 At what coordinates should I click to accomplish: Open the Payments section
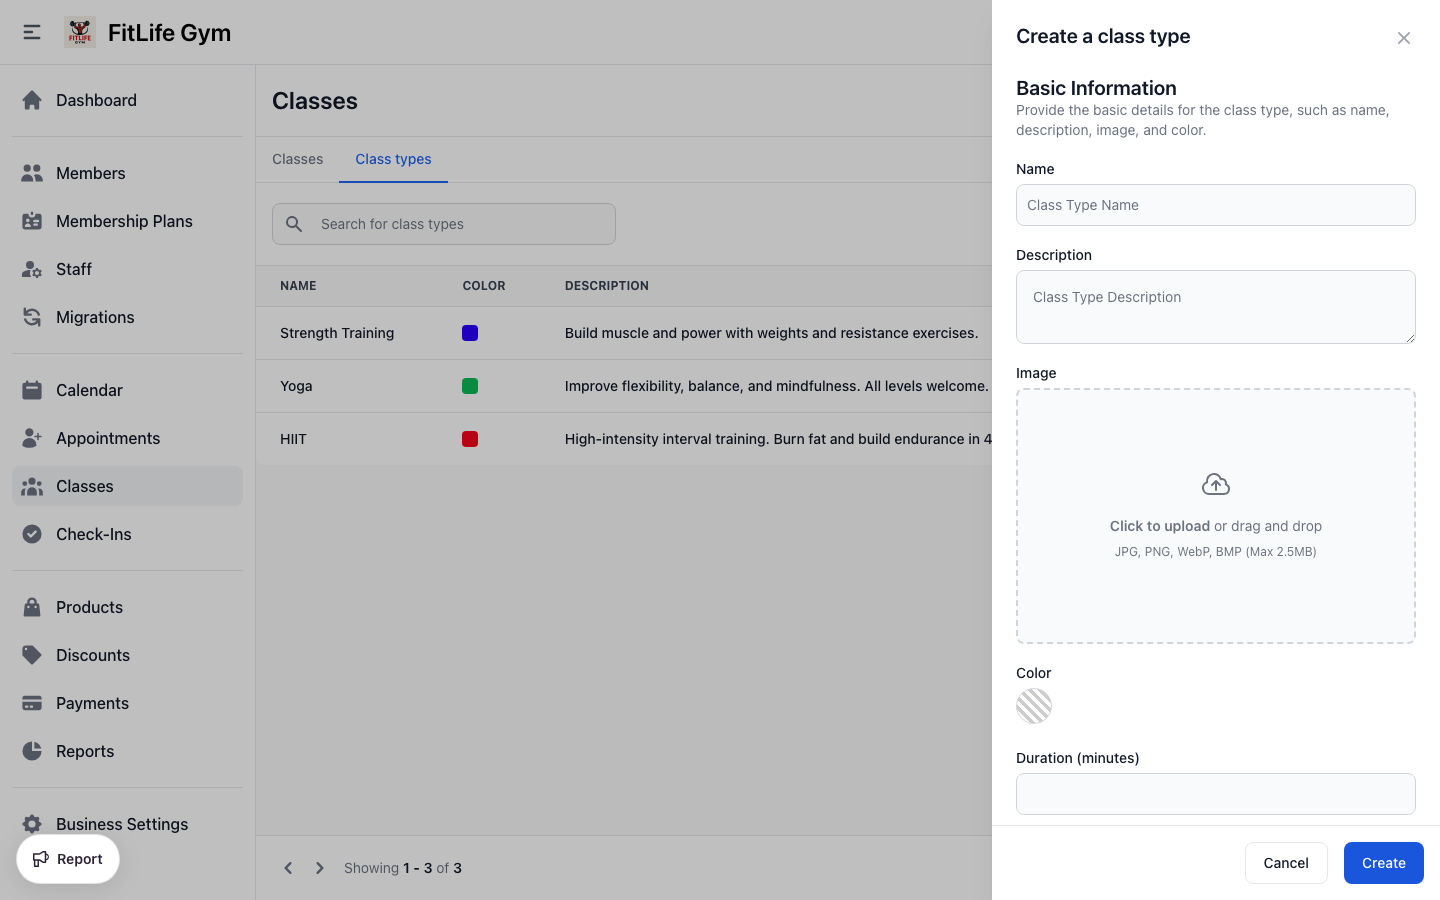coord(92,703)
